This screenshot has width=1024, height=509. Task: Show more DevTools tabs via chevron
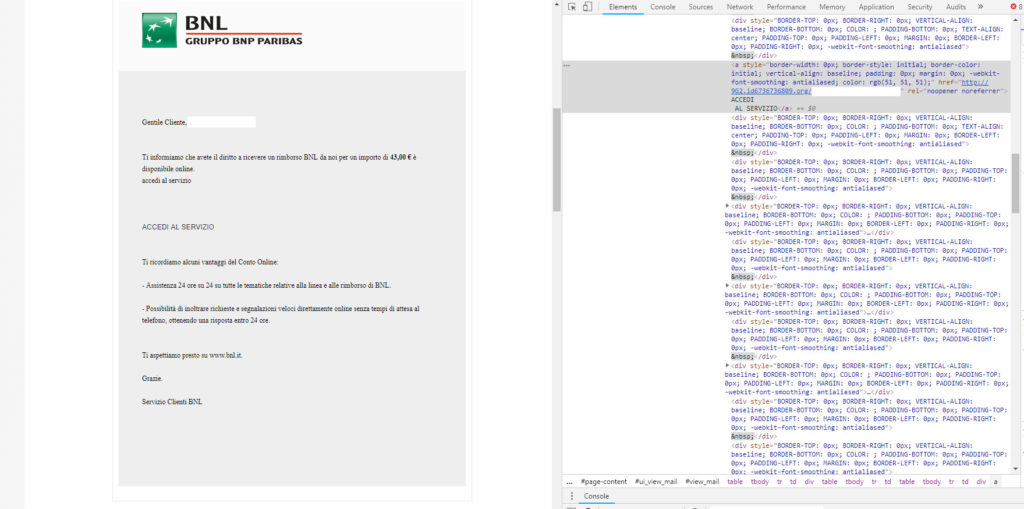click(980, 7)
